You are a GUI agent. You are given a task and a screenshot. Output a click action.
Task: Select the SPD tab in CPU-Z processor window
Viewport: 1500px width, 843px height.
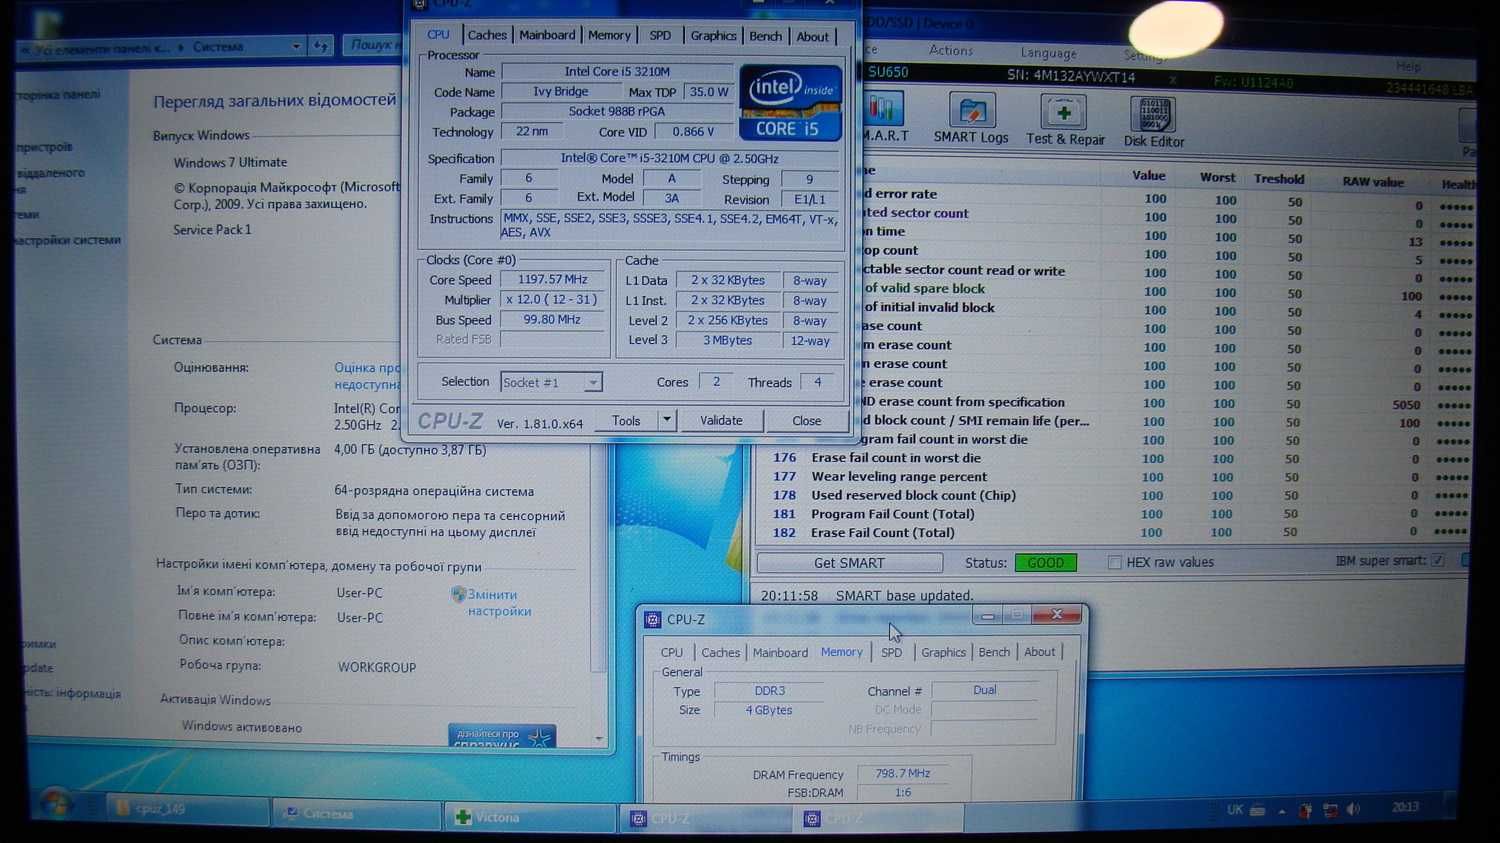[x=660, y=35]
